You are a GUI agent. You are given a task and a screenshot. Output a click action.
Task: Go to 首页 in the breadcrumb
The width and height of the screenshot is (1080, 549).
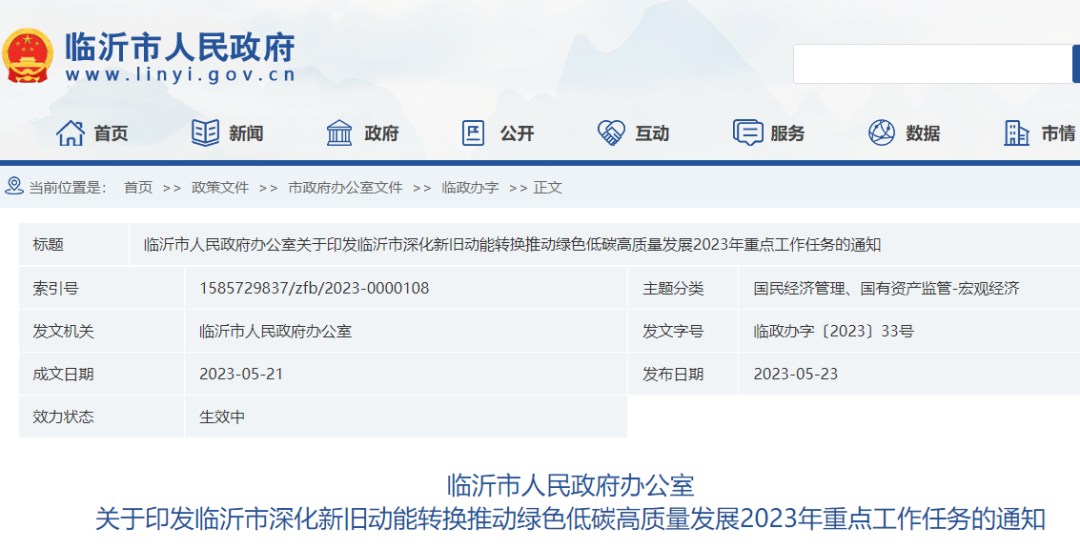[138, 187]
